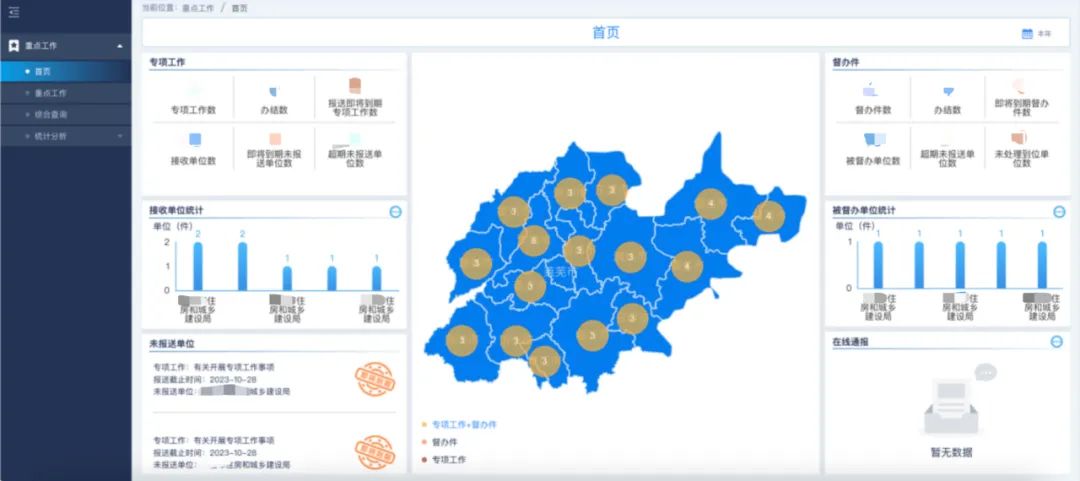The width and height of the screenshot is (1080, 481).
Task: Click the 未处理到位单位数 icon
Action: pos(1019,139)
